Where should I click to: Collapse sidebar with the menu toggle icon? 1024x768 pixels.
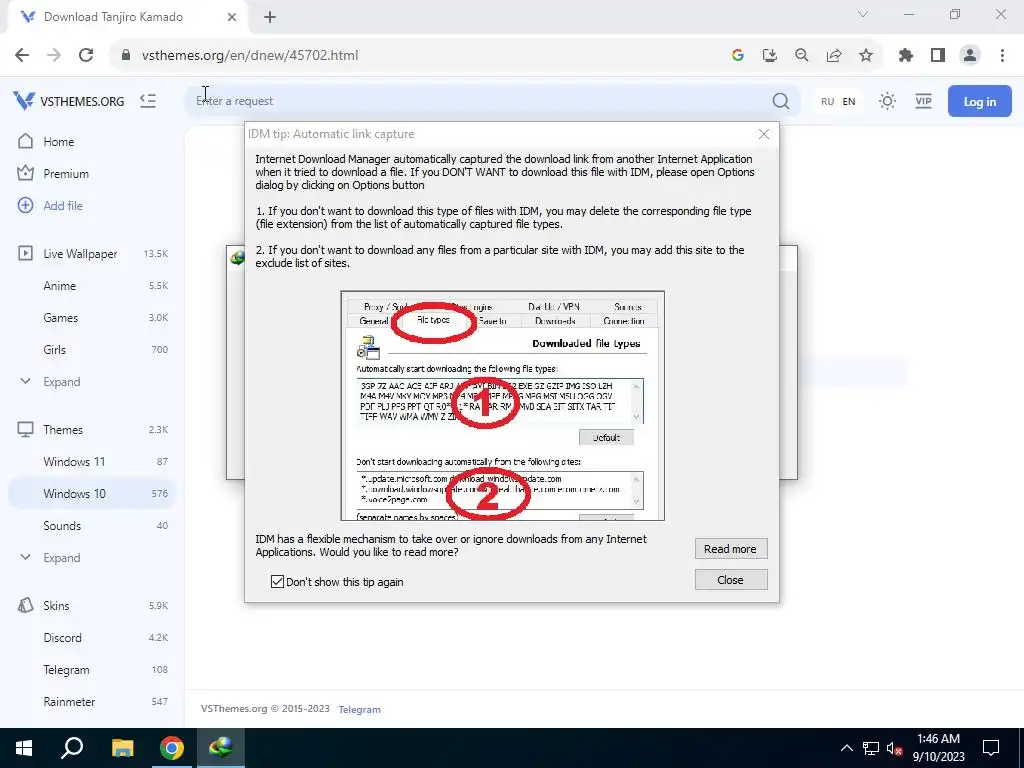point(148,101)
